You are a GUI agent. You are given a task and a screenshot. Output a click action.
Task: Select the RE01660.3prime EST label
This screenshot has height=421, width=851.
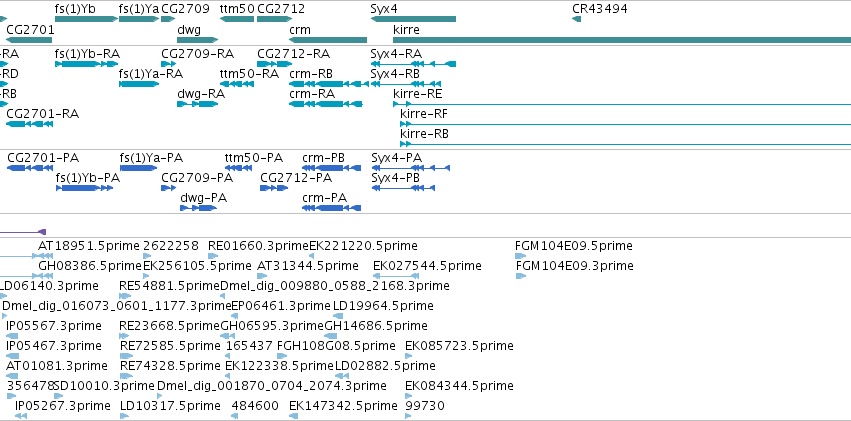click(258, 246)
